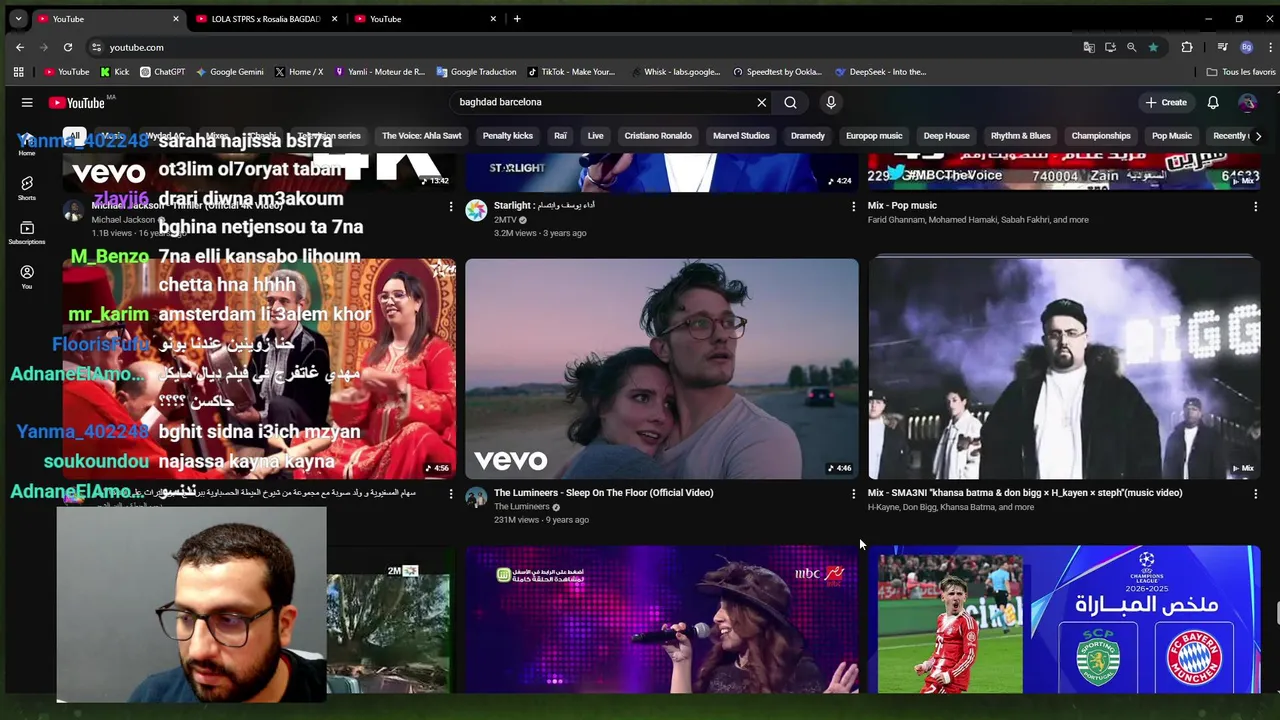This screenshot has width=1280, height=720.
Task: Open more actions for Sleep On The Floor video
Action: click(853, 494)
